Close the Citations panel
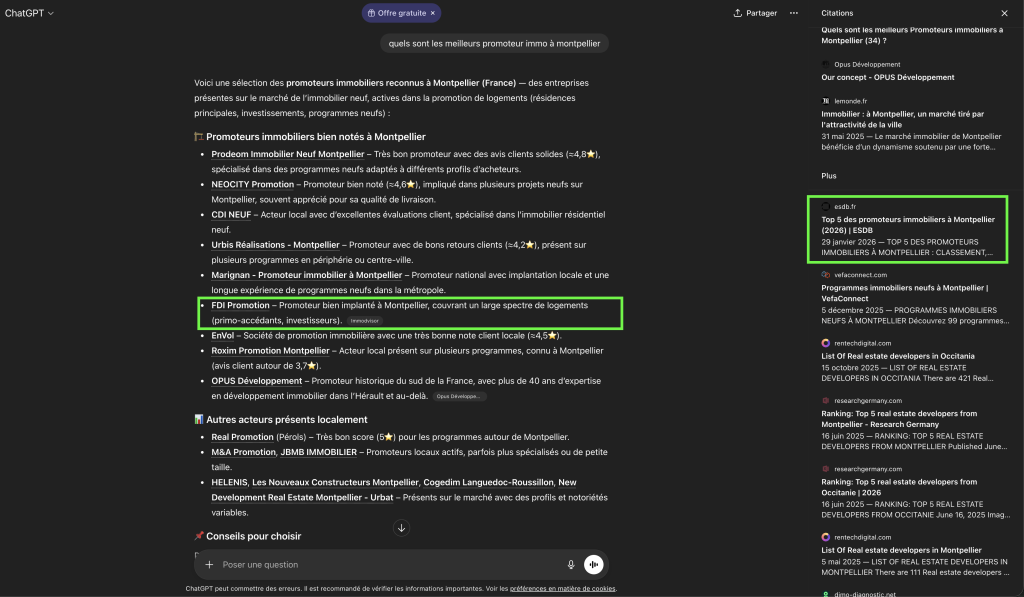The image size is (1024, 597). (1004, 13)
